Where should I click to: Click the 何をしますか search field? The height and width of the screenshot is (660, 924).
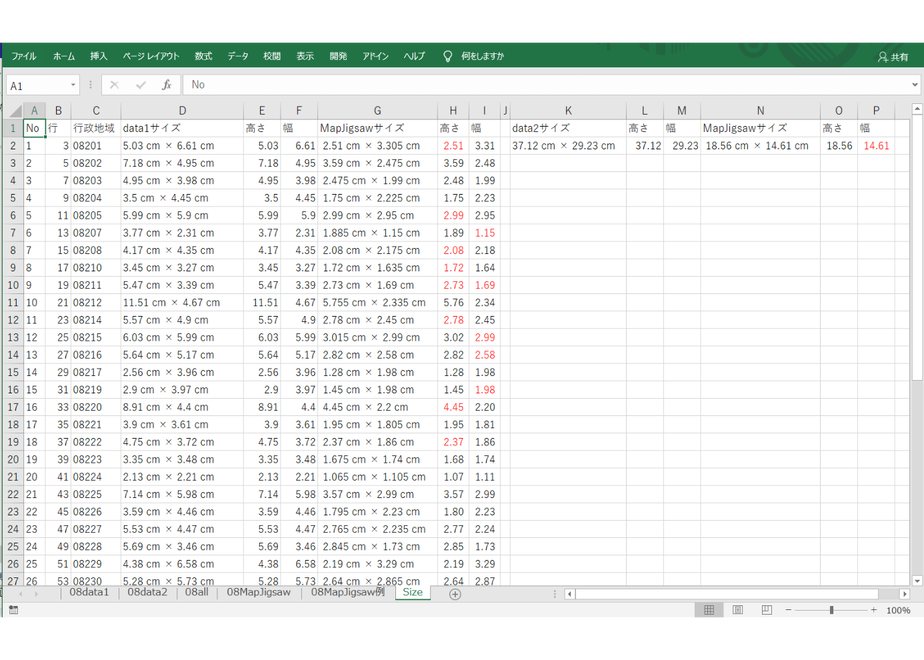(483, 56)
